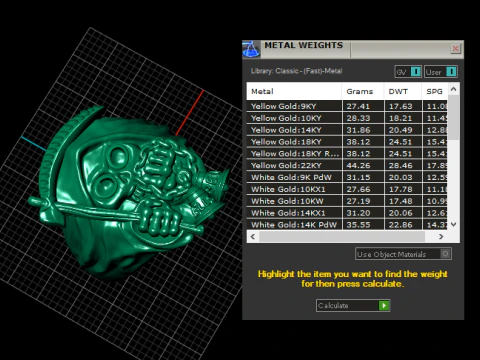Click the 22.86 DWT value
Screen dimensions: 480x360
point(400,225)
